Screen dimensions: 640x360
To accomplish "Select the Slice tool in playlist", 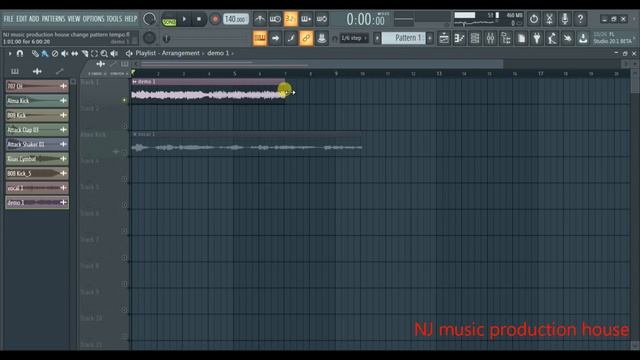I will coord(84,53).
